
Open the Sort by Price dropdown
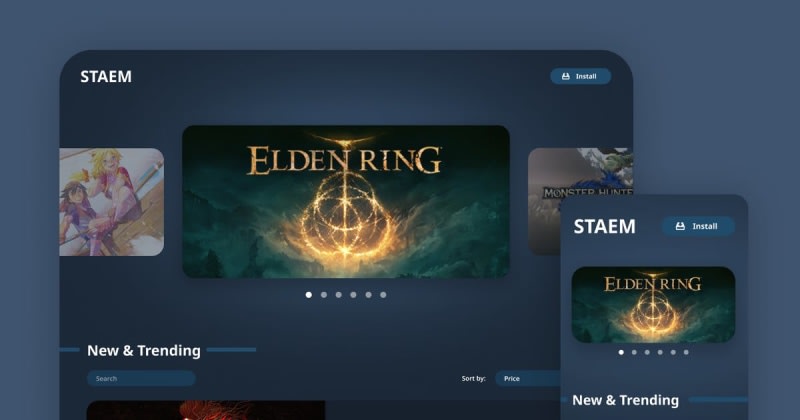point(528,379)
